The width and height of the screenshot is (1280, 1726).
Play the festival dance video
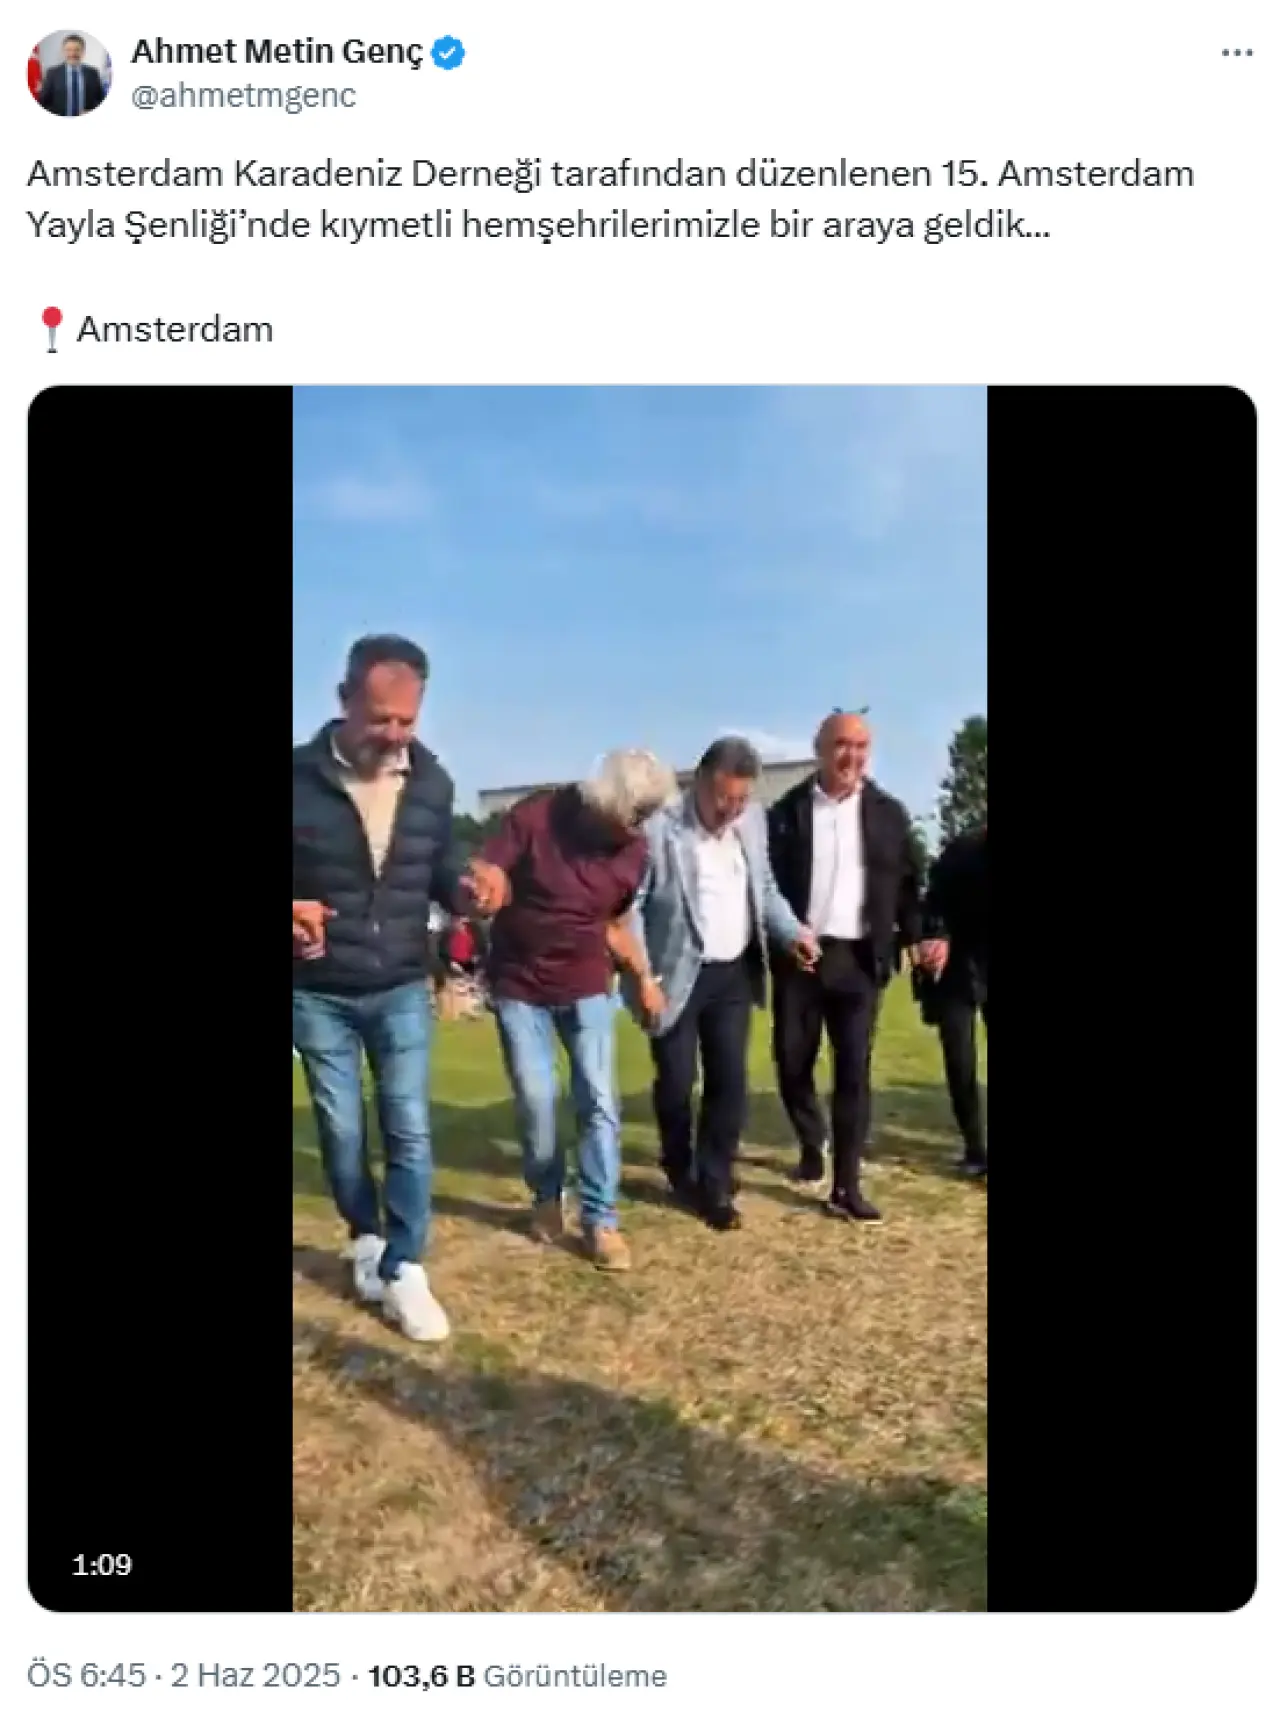(x=640, y=997)
